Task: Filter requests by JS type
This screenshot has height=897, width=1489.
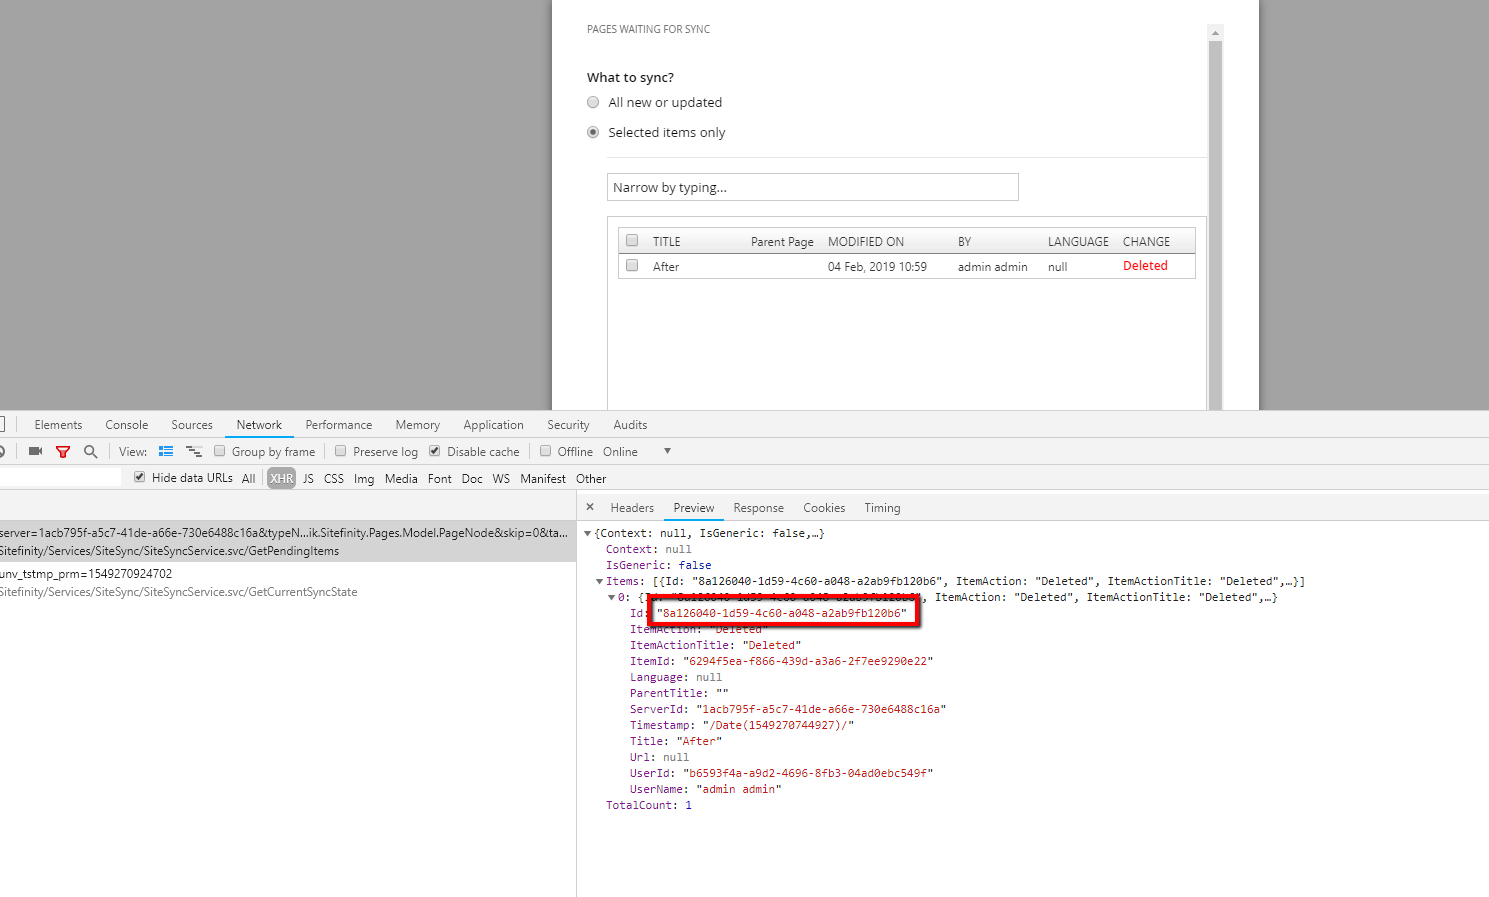Action: pos(309,478)
